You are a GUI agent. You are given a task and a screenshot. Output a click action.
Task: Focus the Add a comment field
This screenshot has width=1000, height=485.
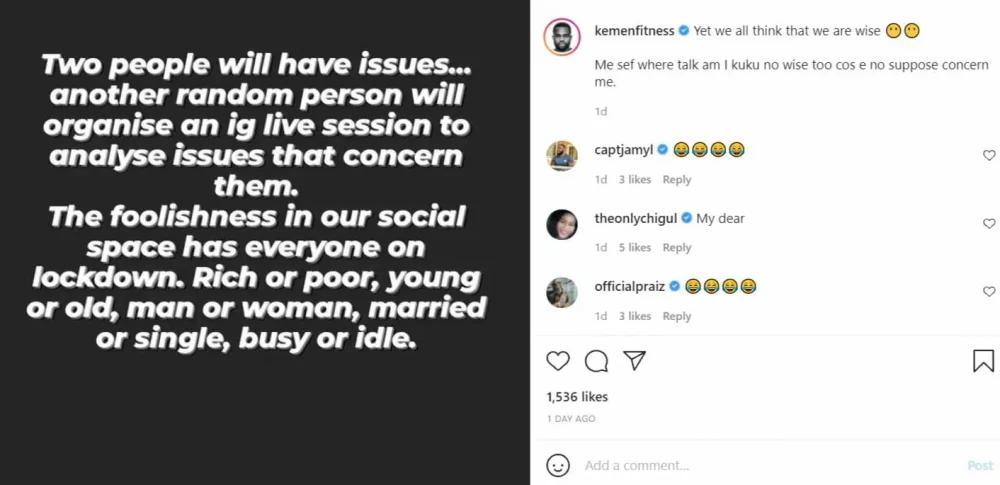coord(760,465)
